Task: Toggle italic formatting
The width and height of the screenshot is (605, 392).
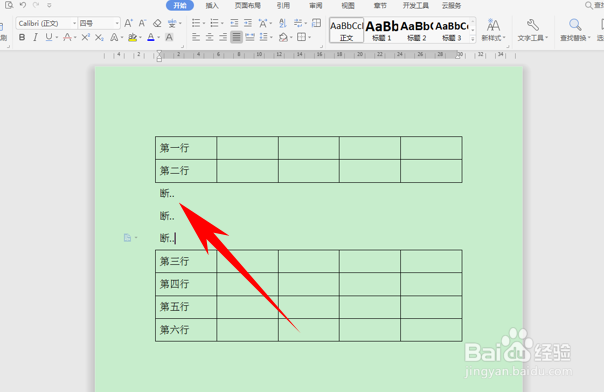Action: [x=35, y=37]
